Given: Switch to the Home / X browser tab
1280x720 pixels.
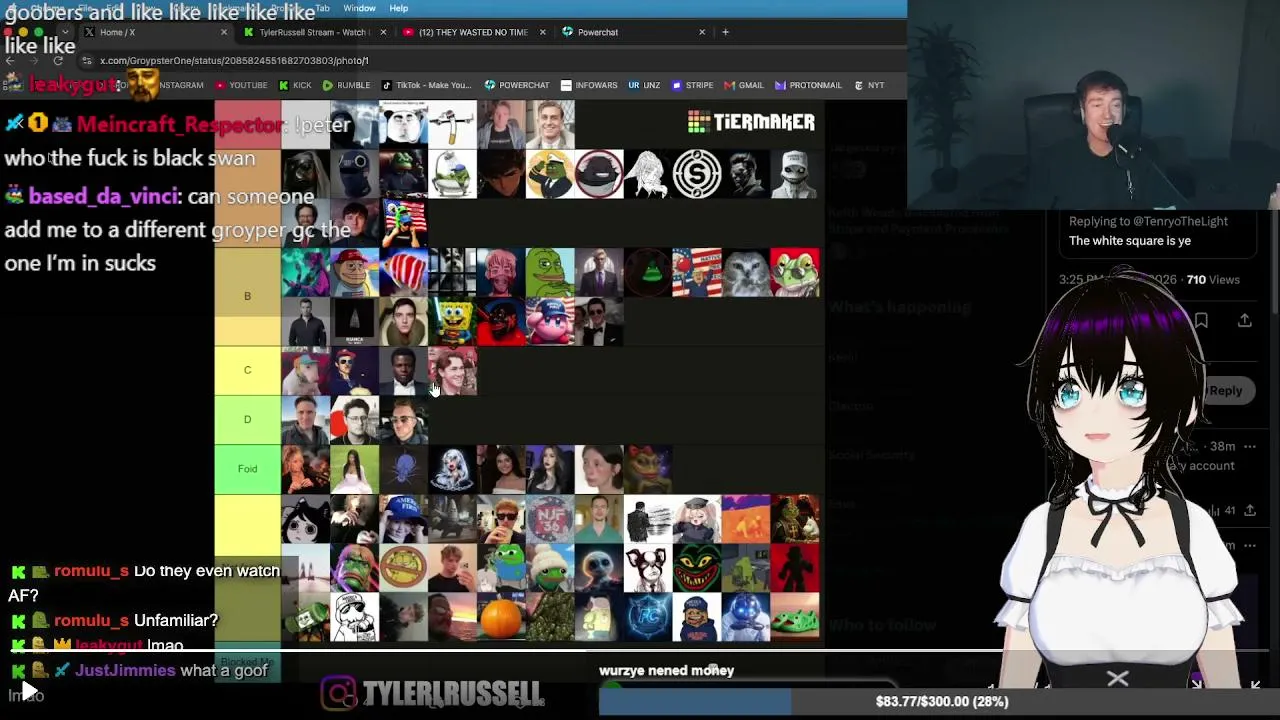Looking at the screenshot, I should (x=155, y=32).
